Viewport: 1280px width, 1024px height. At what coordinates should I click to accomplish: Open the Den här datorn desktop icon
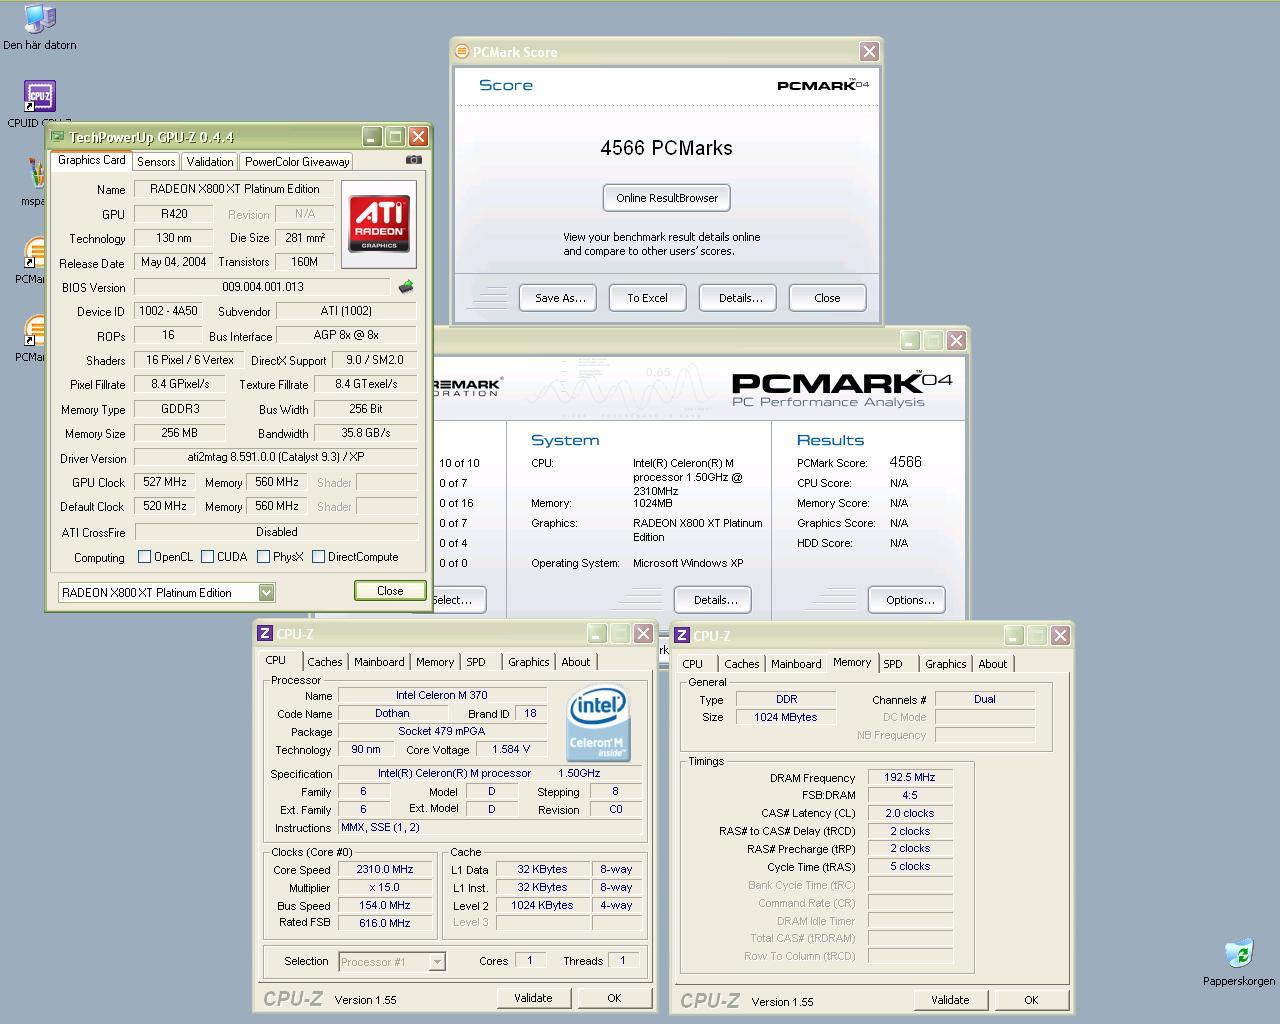click(x=39, y=27)
